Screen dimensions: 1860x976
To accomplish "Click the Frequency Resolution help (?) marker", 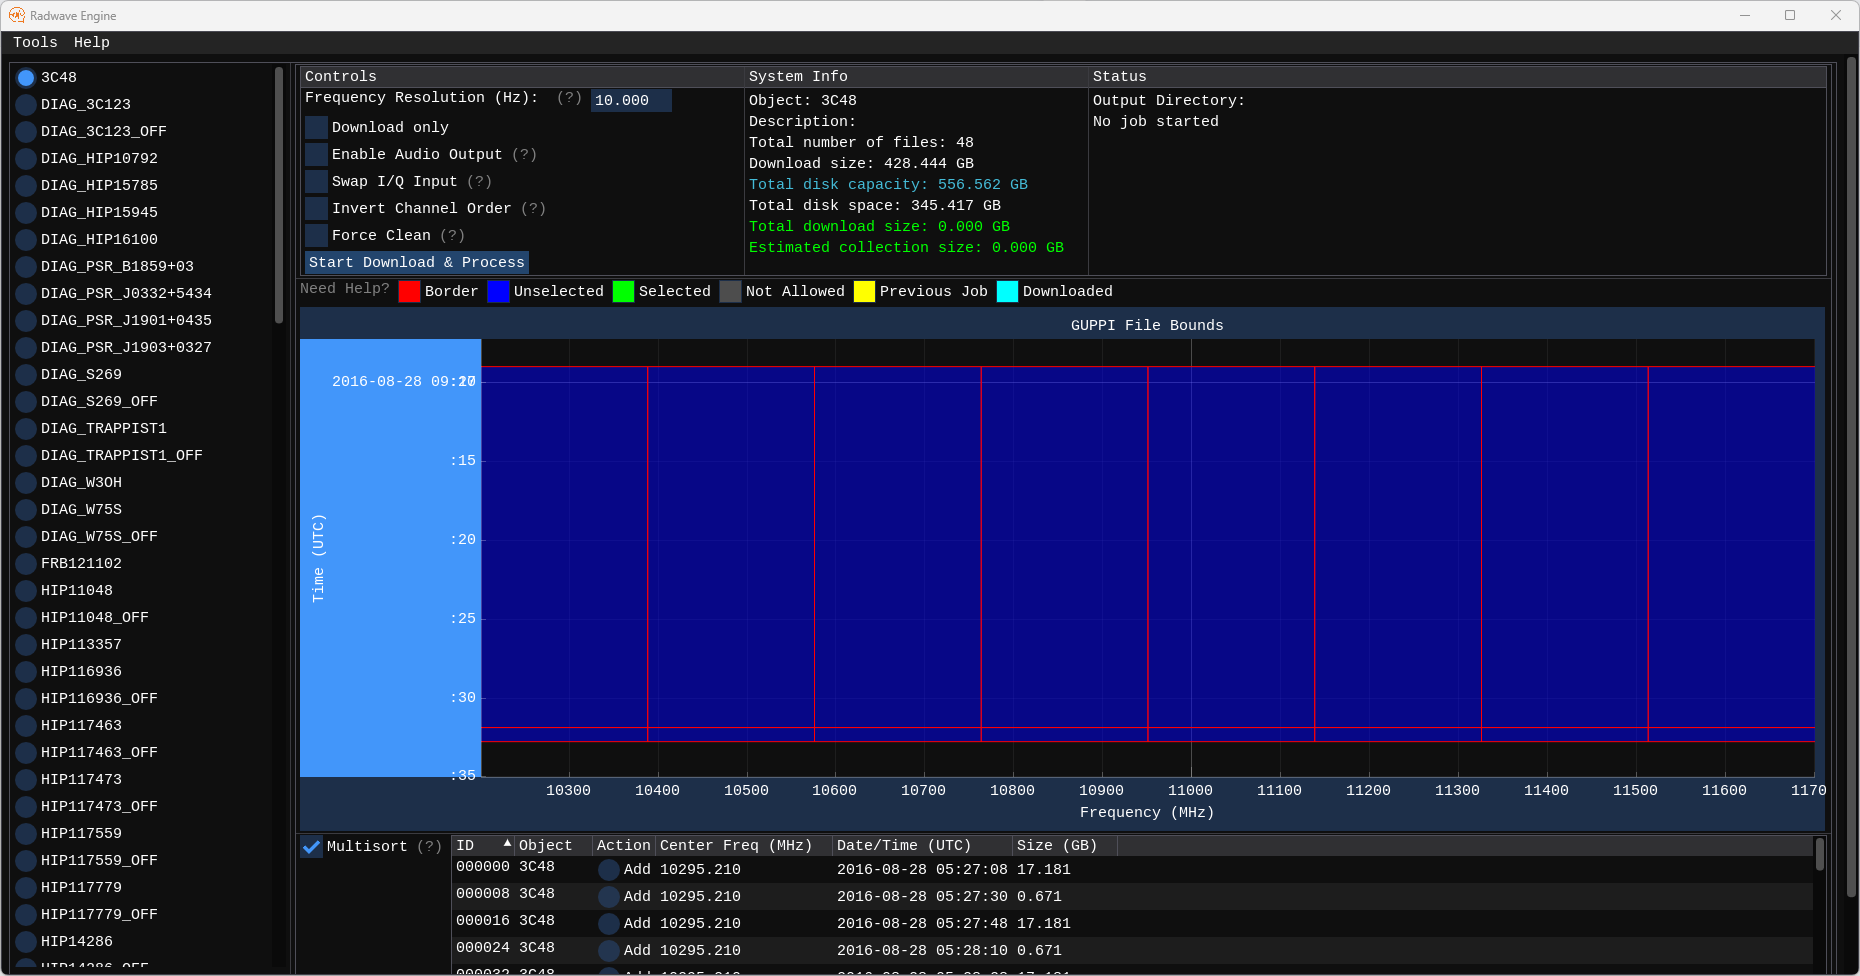I will tap(569, 98).
